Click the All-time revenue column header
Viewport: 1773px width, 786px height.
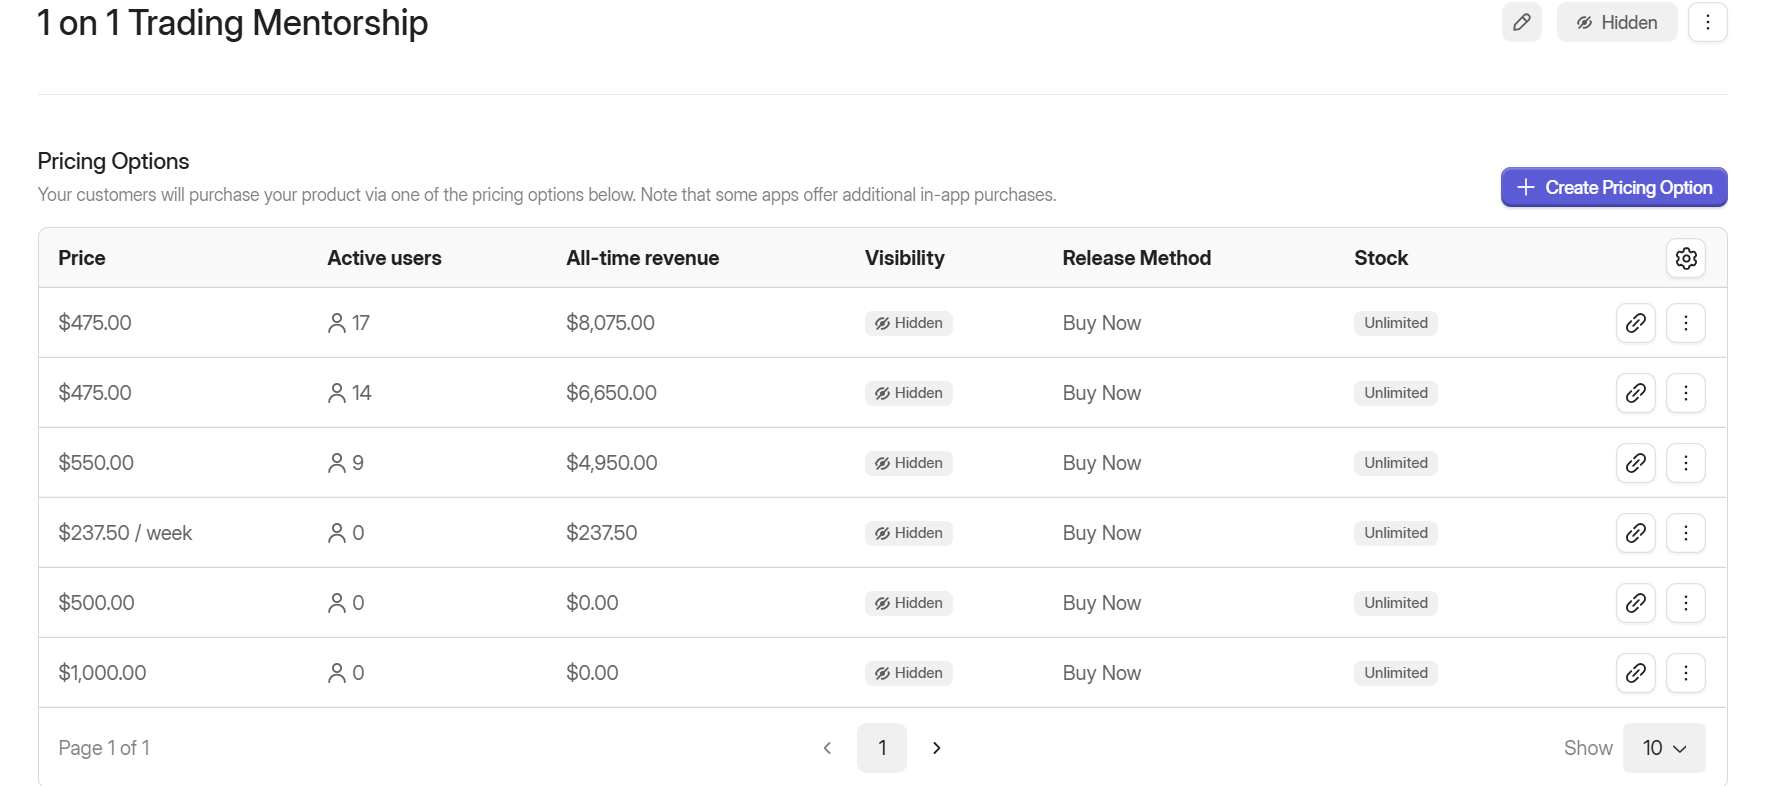pos(642,258)
